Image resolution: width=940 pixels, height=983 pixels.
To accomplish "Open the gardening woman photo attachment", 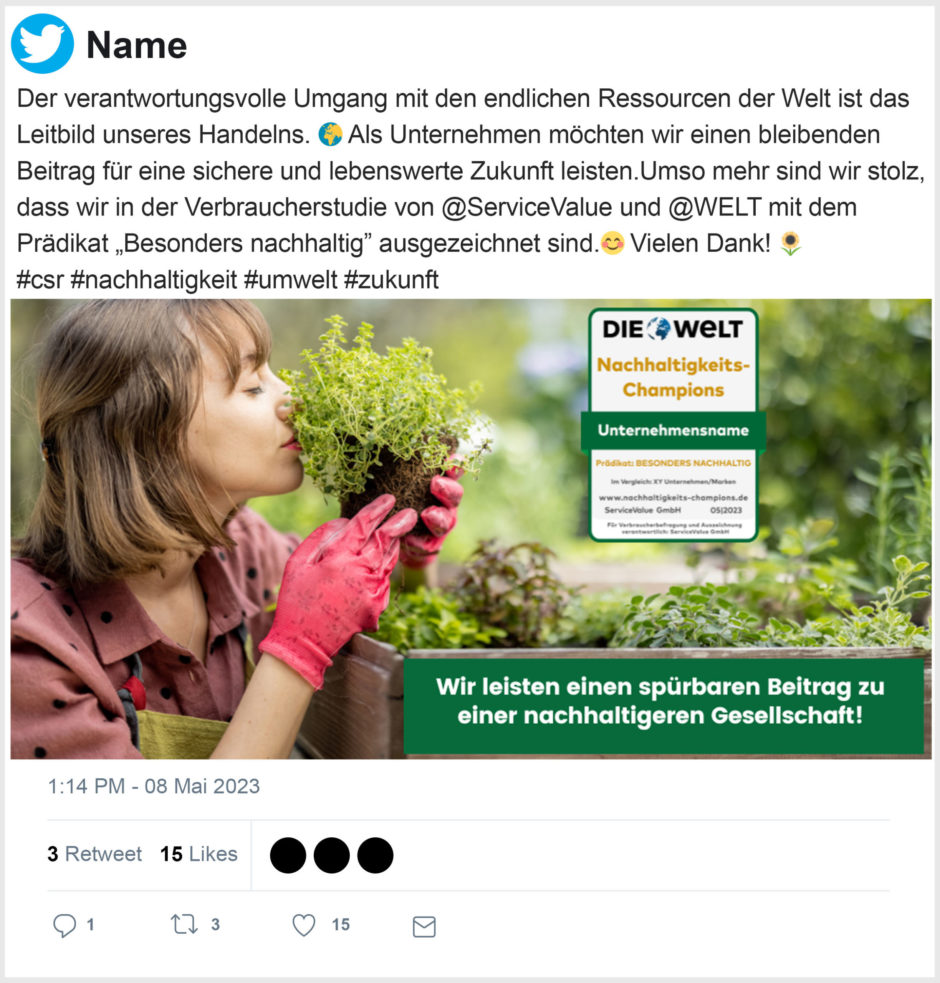I will 471,528.
